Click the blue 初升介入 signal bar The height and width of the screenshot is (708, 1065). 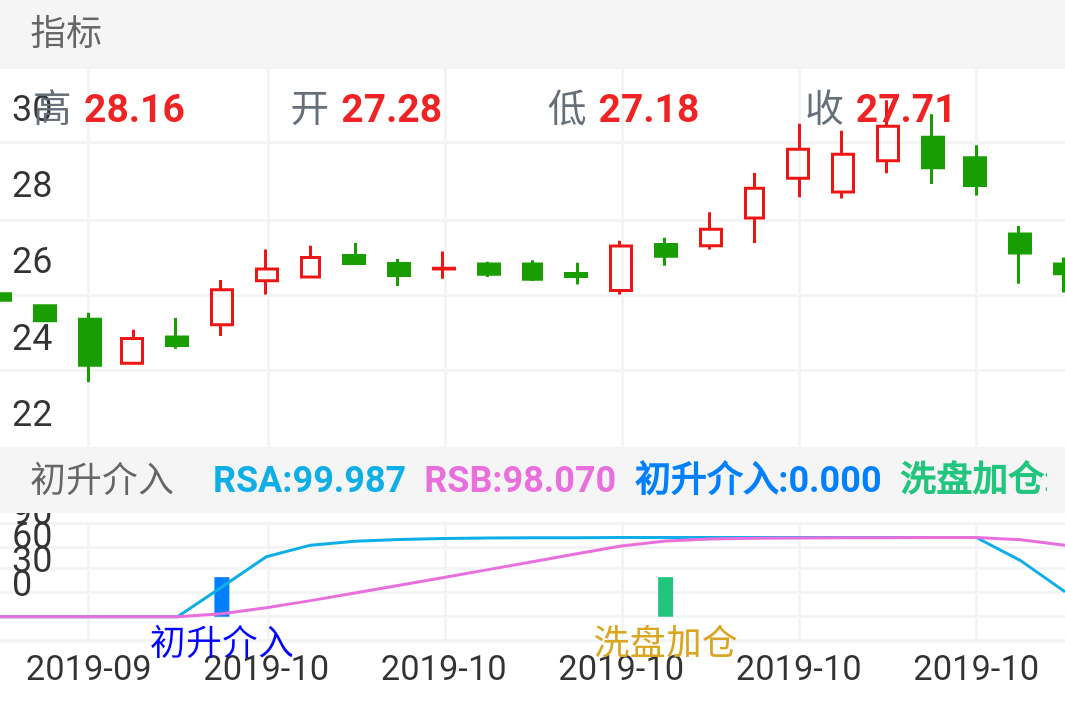[222, 596]
